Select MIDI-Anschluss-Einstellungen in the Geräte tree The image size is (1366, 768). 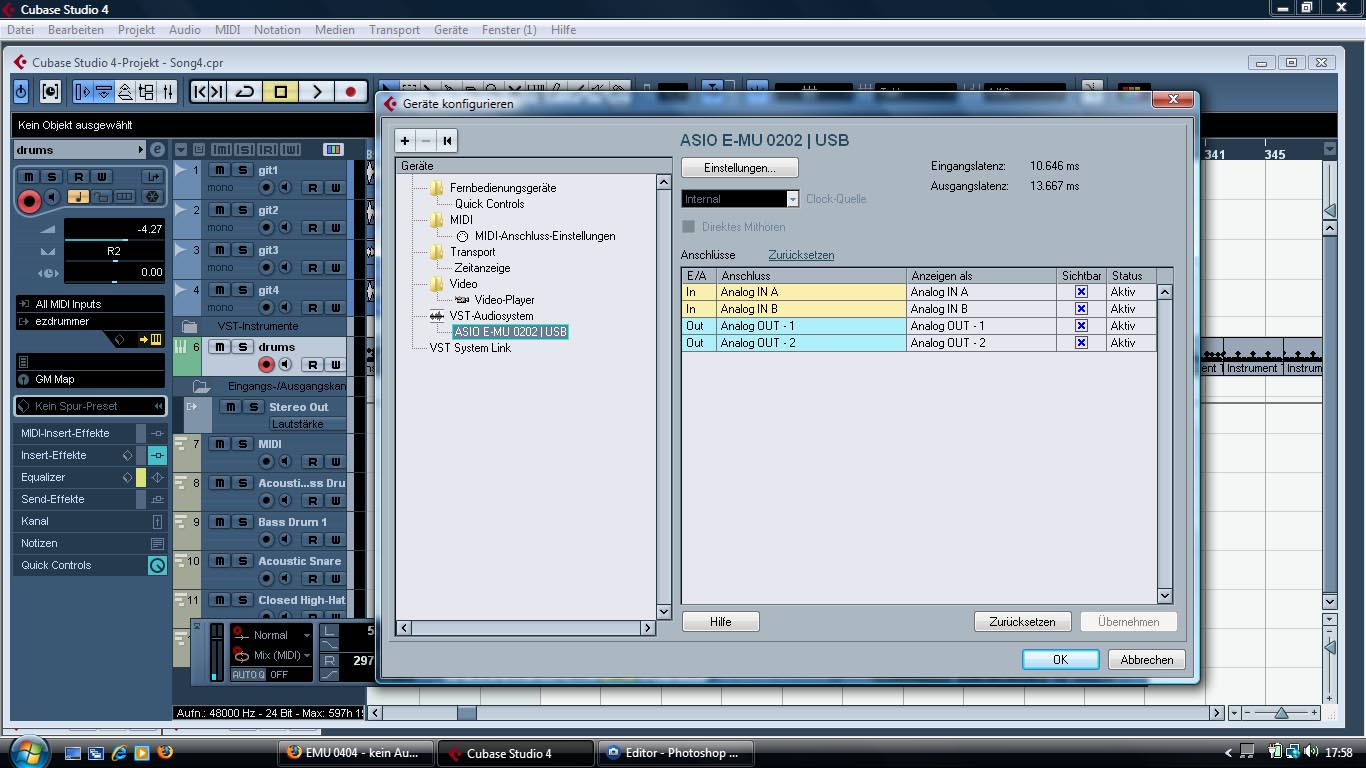coord(545,236)
